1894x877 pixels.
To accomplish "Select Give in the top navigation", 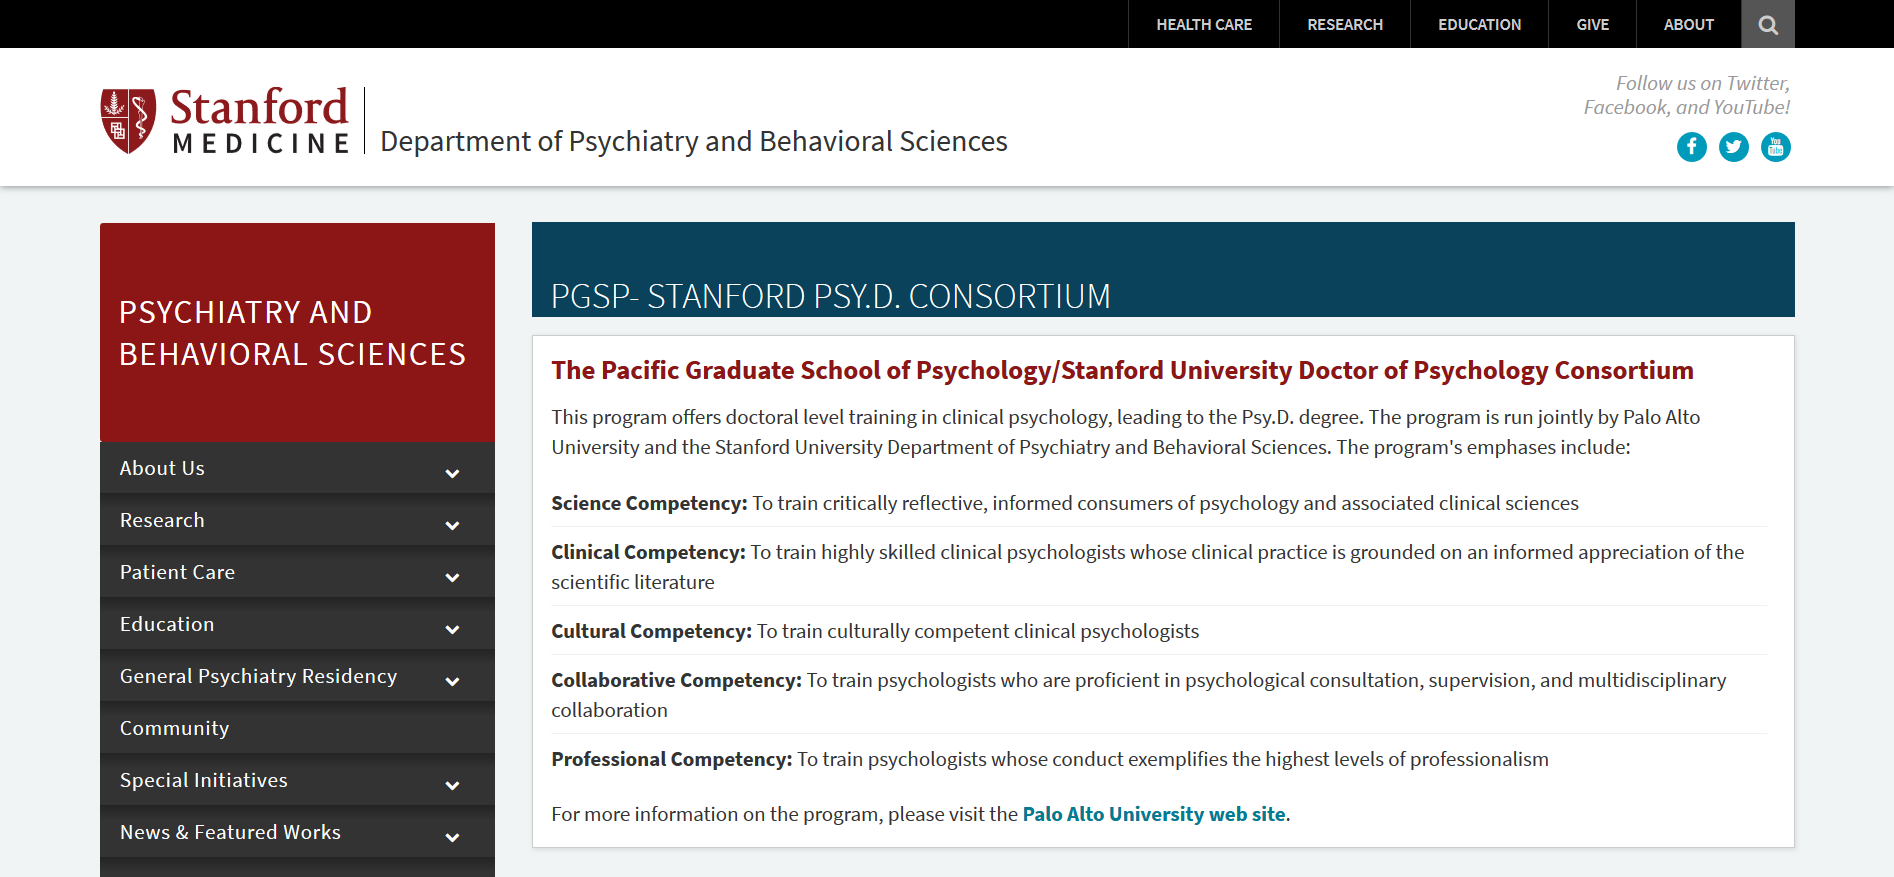I will (1592, 24).
